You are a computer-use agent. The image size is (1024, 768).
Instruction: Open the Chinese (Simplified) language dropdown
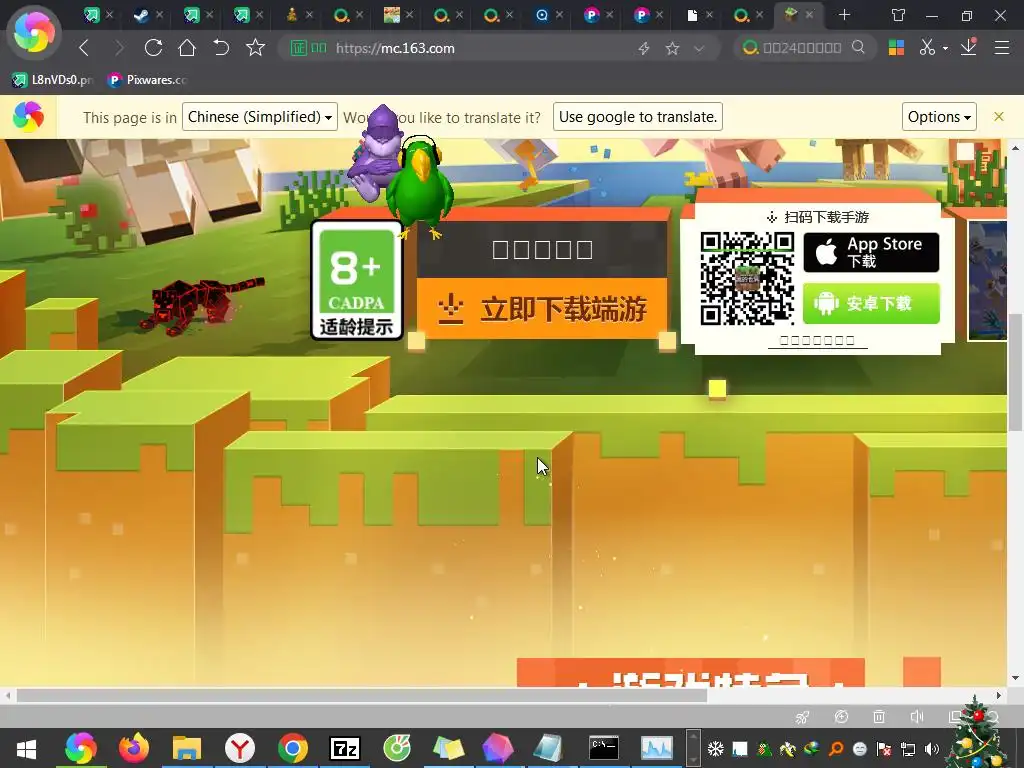[260, 117]
